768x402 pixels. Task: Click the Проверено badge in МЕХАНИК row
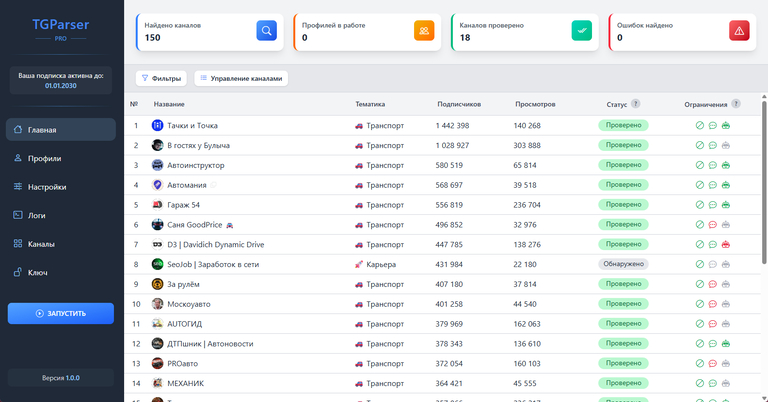(623, 383)
